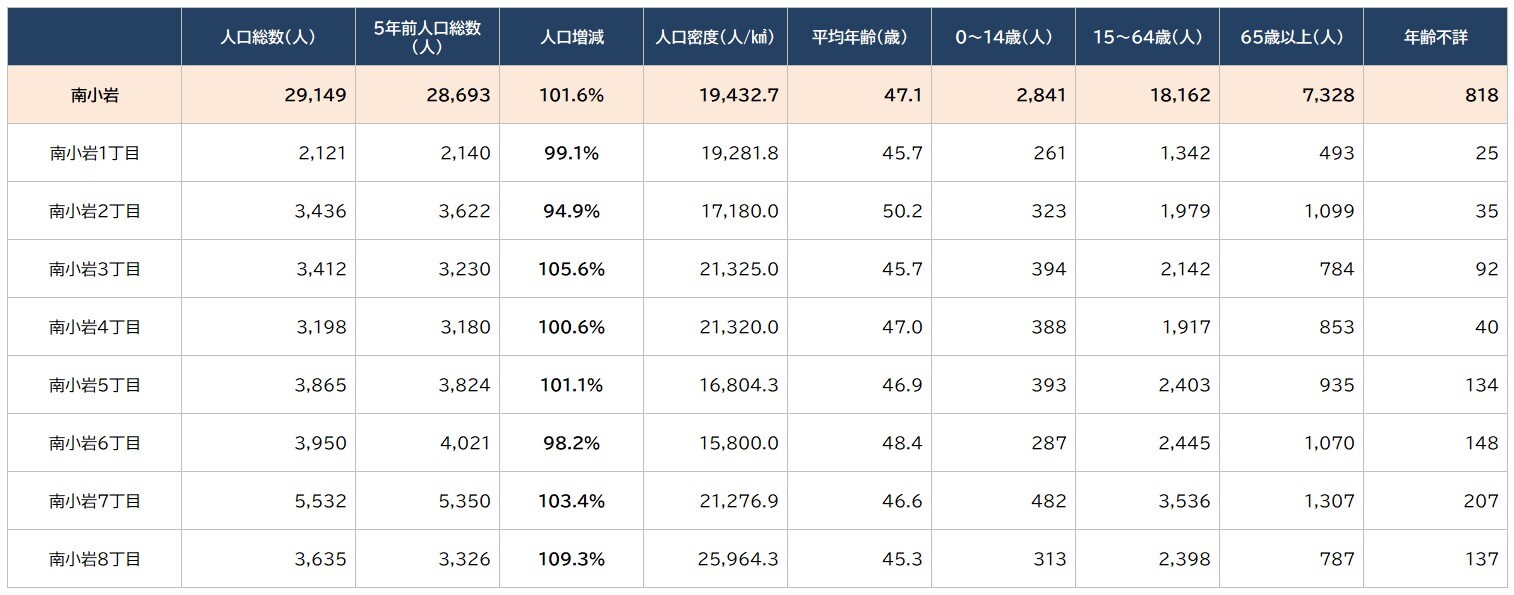The width and height of the screenshot is (1514, 595).
Task: Click the 人口増減 column header
Action: coord(571,37)
